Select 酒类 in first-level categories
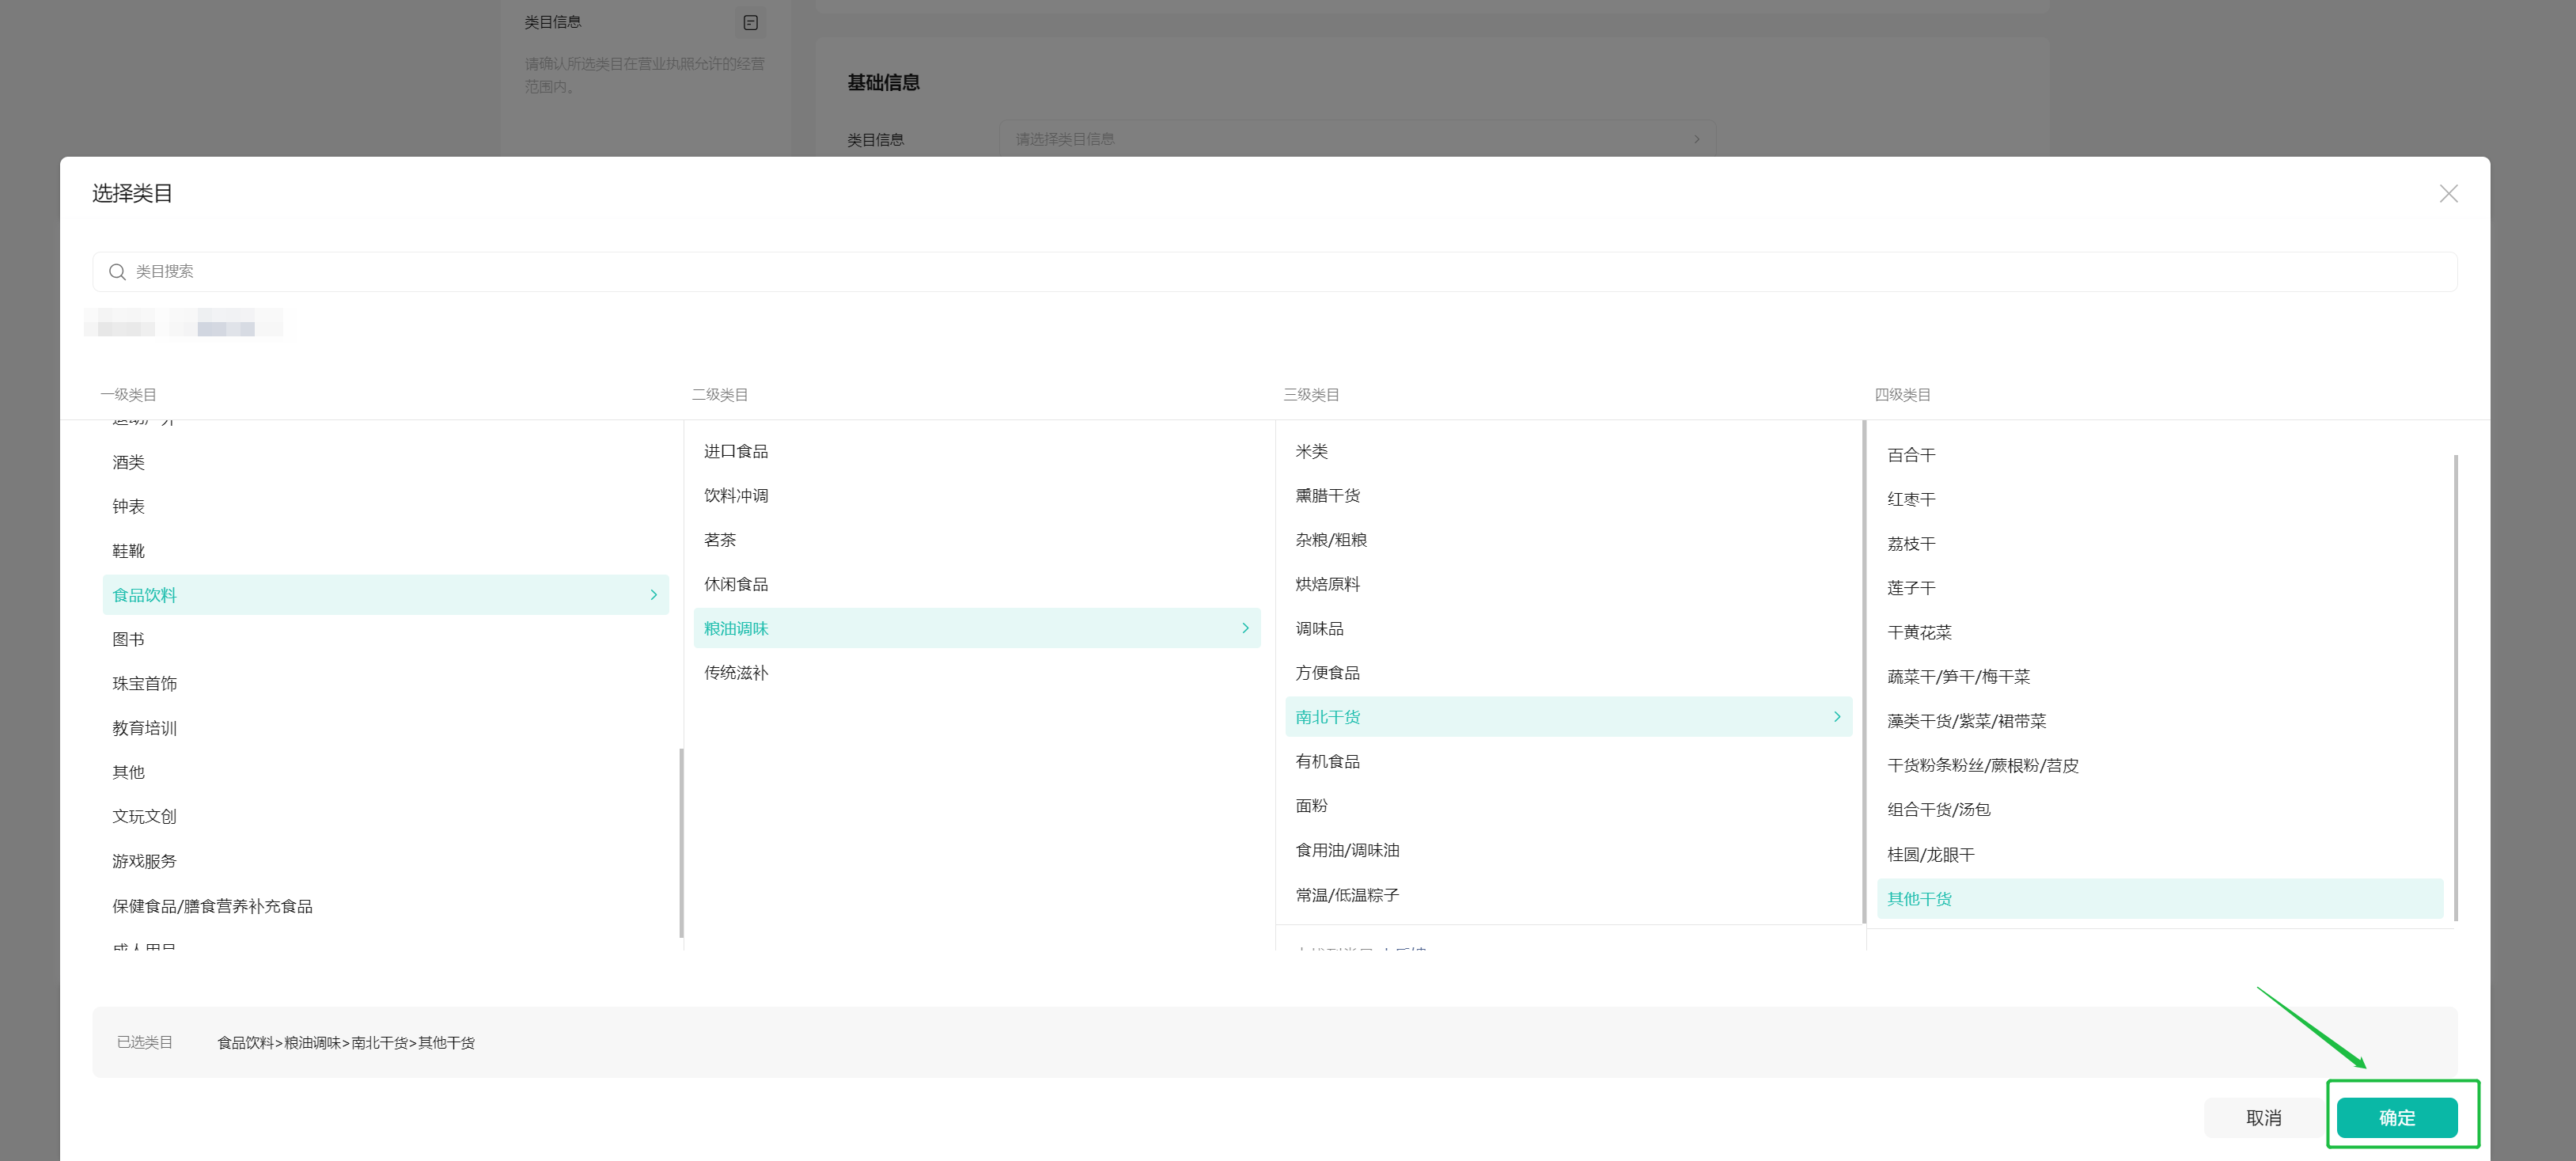Screen dimensions: 2576x1161 point(129,462)
